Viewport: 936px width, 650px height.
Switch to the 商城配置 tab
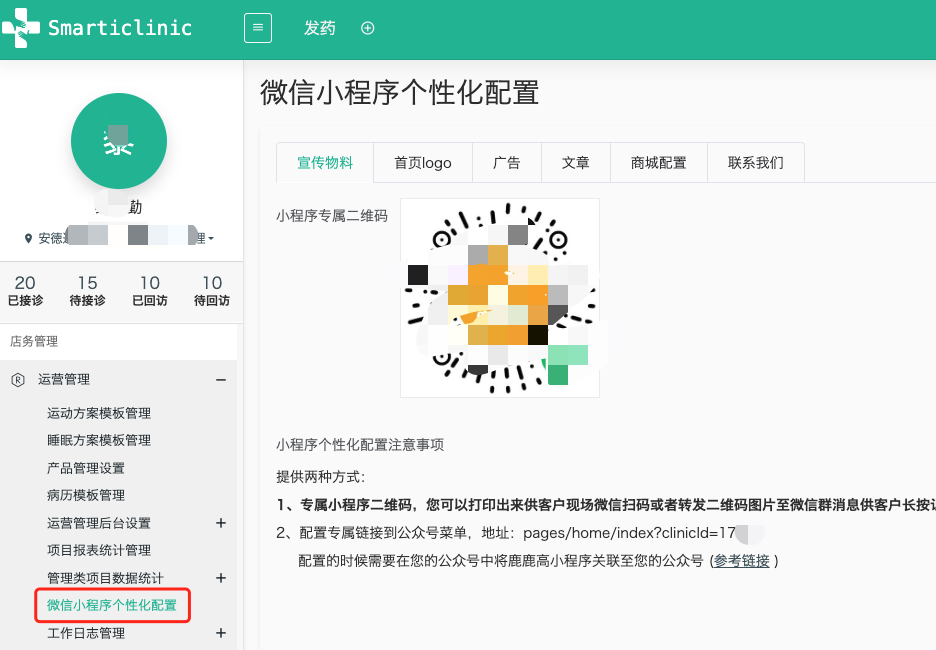(659, 162)
